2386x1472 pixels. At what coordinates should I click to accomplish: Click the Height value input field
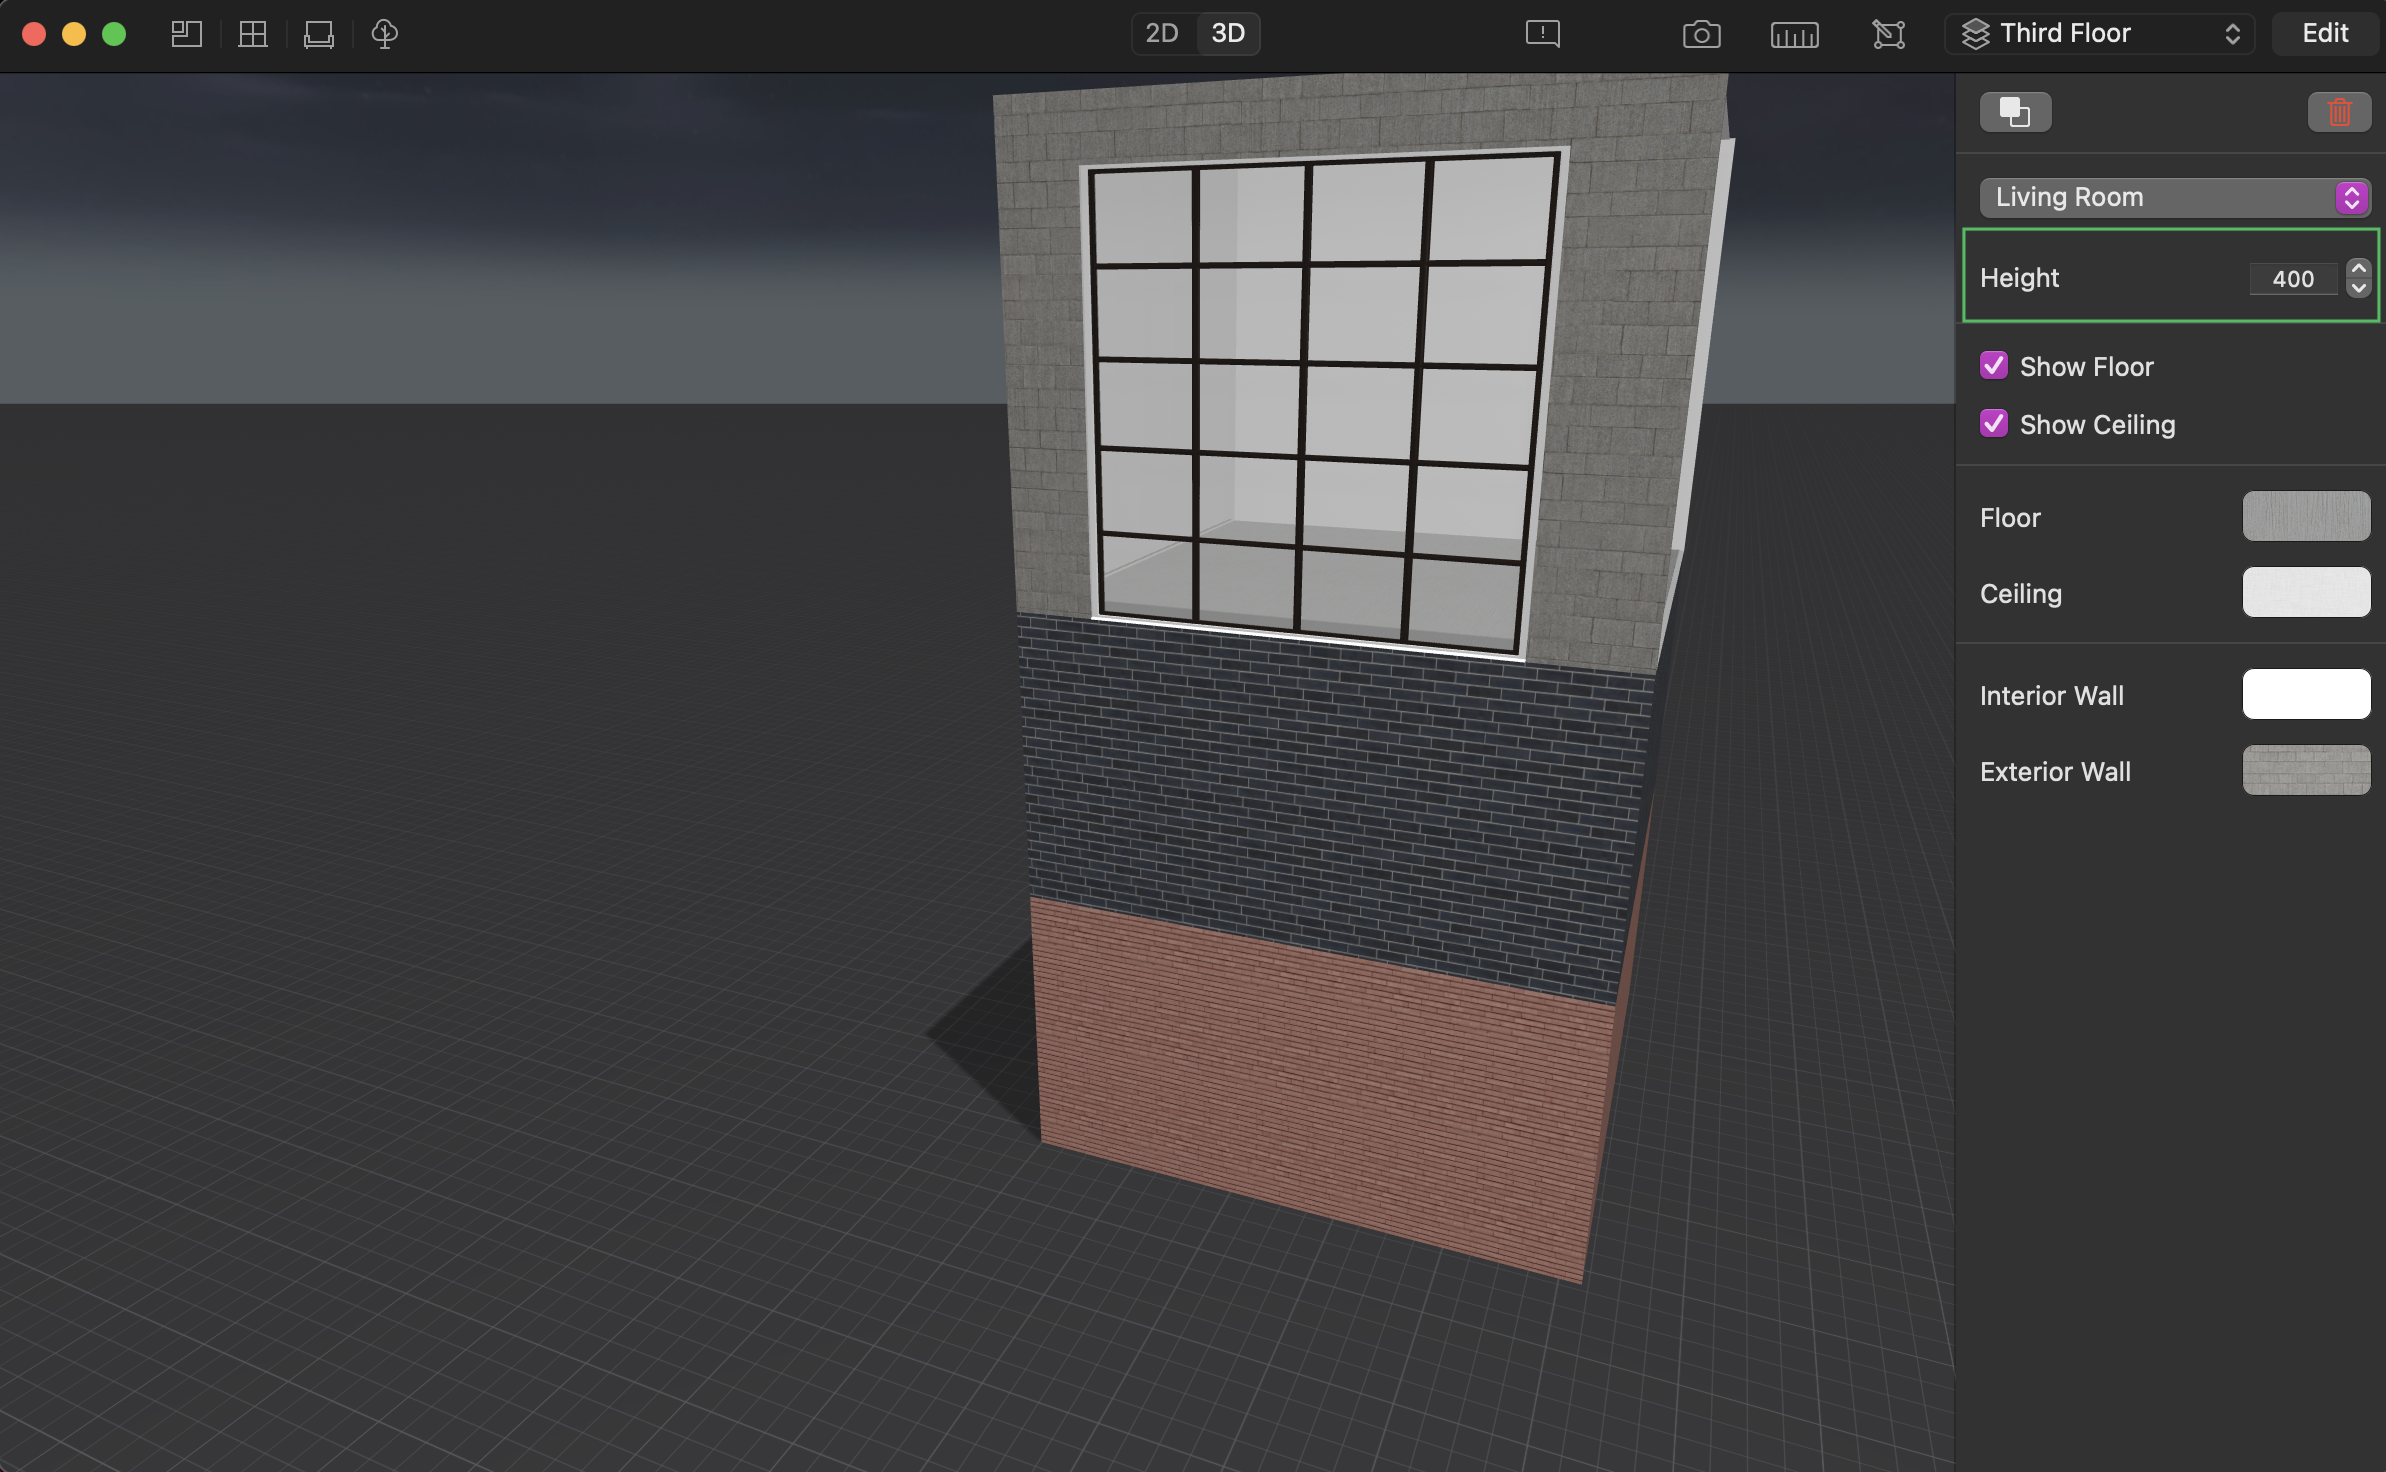2292,279
